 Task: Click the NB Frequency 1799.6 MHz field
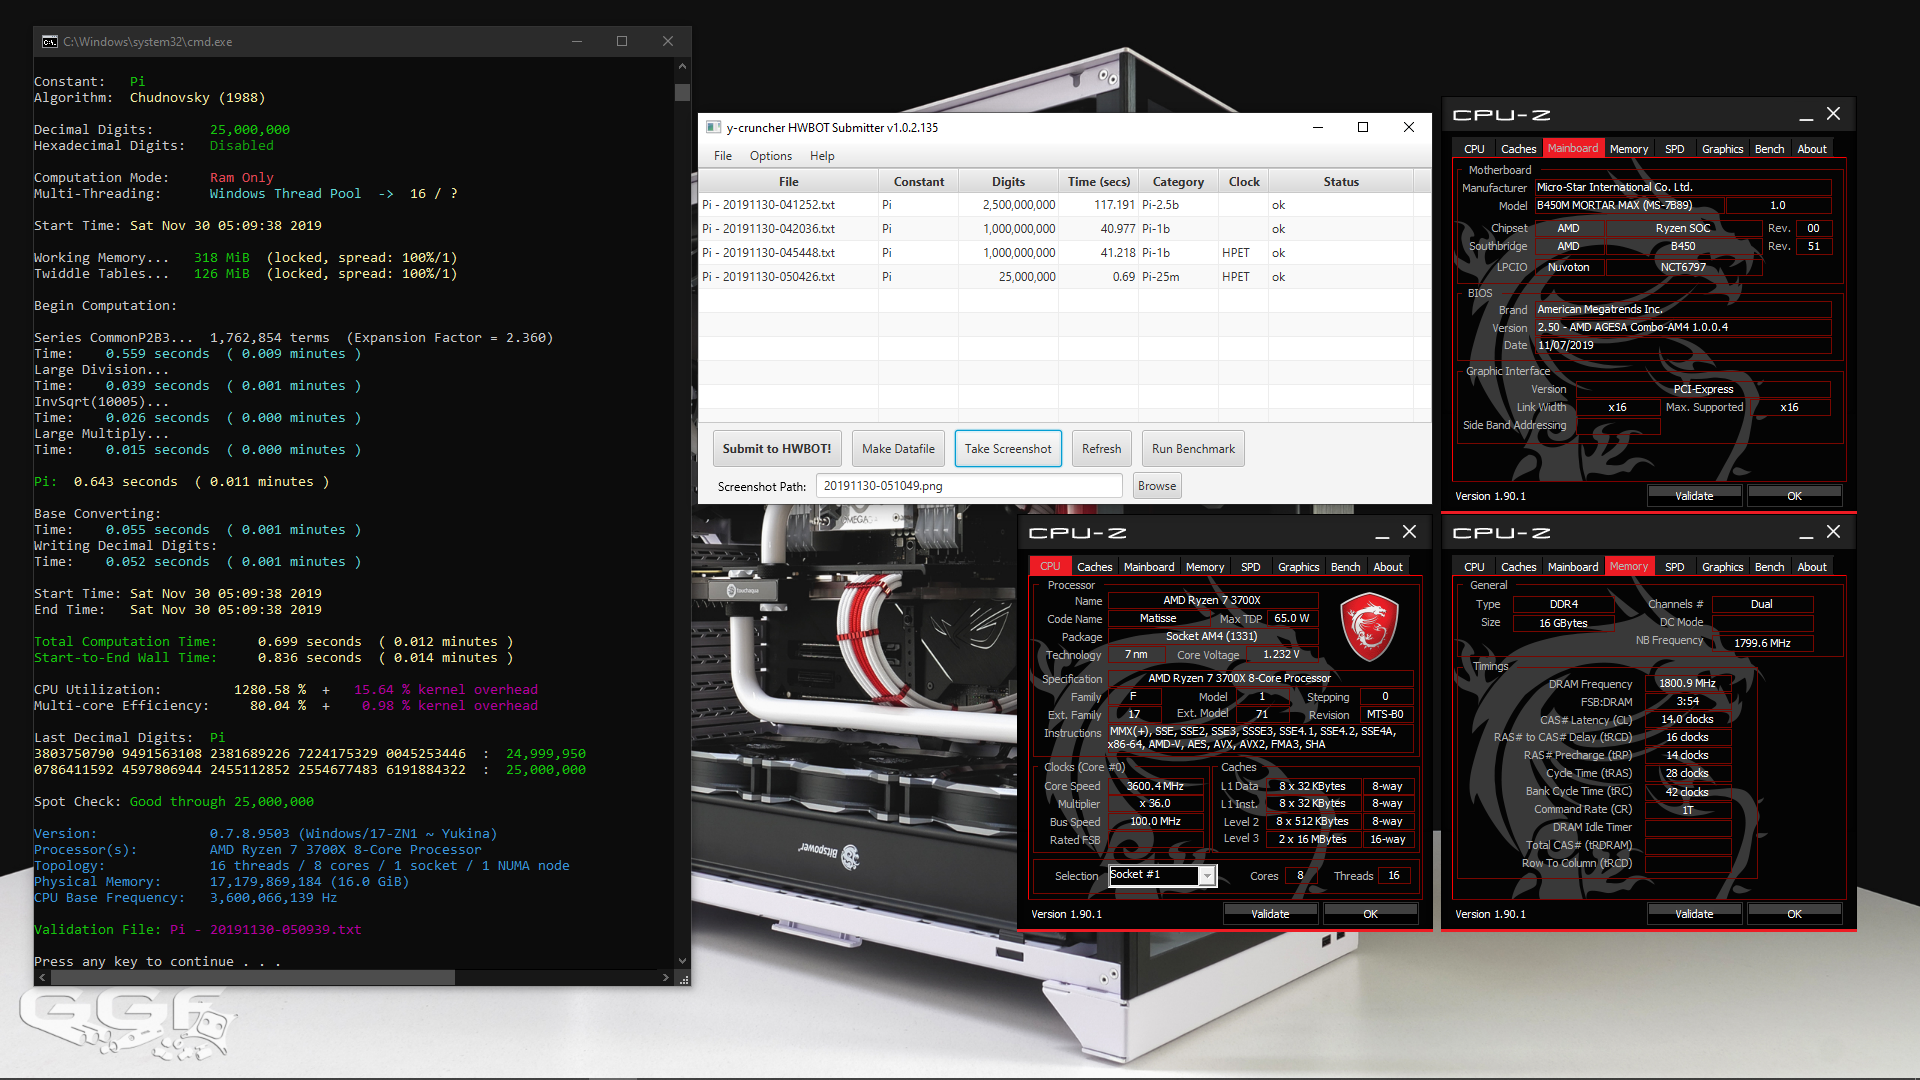(x=1762, y=643)
